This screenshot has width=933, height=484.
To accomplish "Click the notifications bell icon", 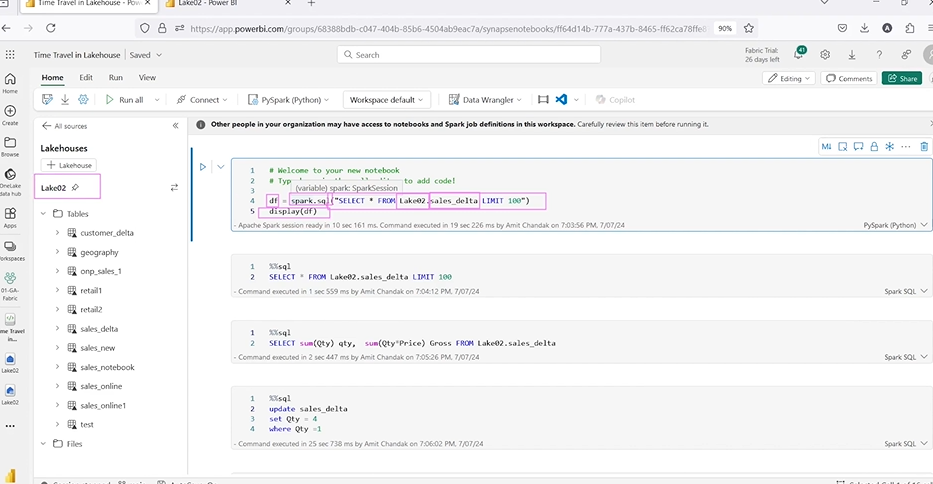I will pyautogui.click(x=799, y=54).
